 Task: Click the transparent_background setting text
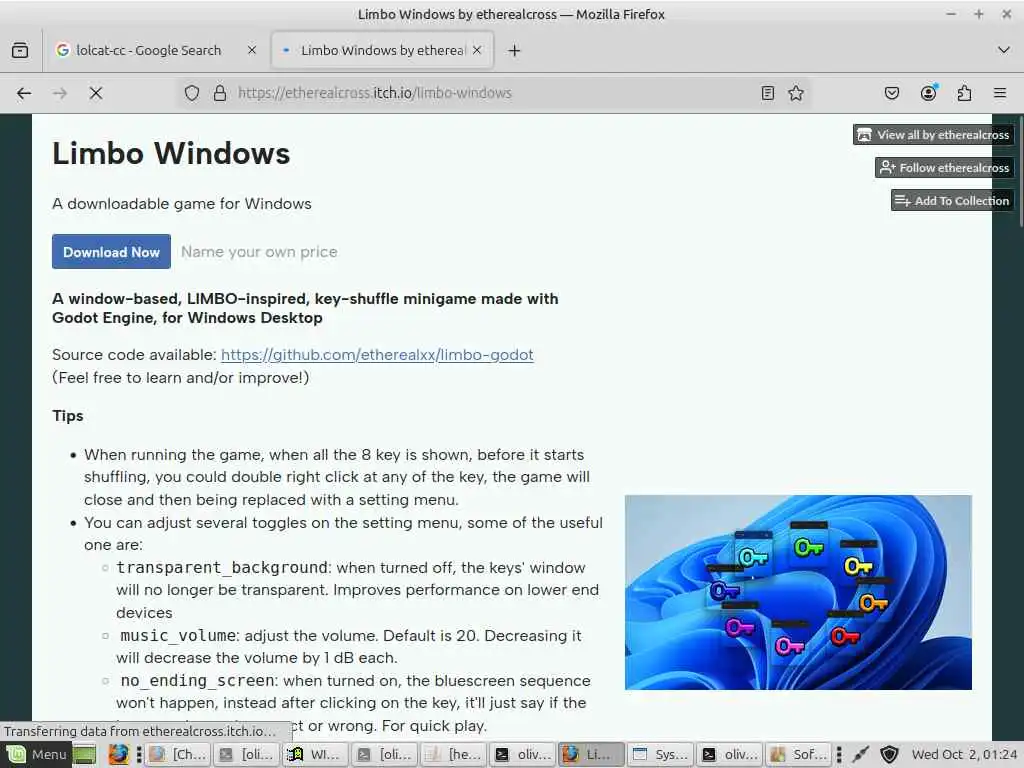pos(222,568)
